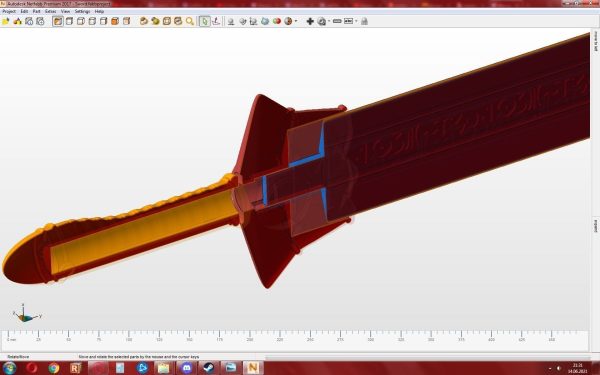
Task: Click the yellow triangles add part icon
Action: coord(18,21)
